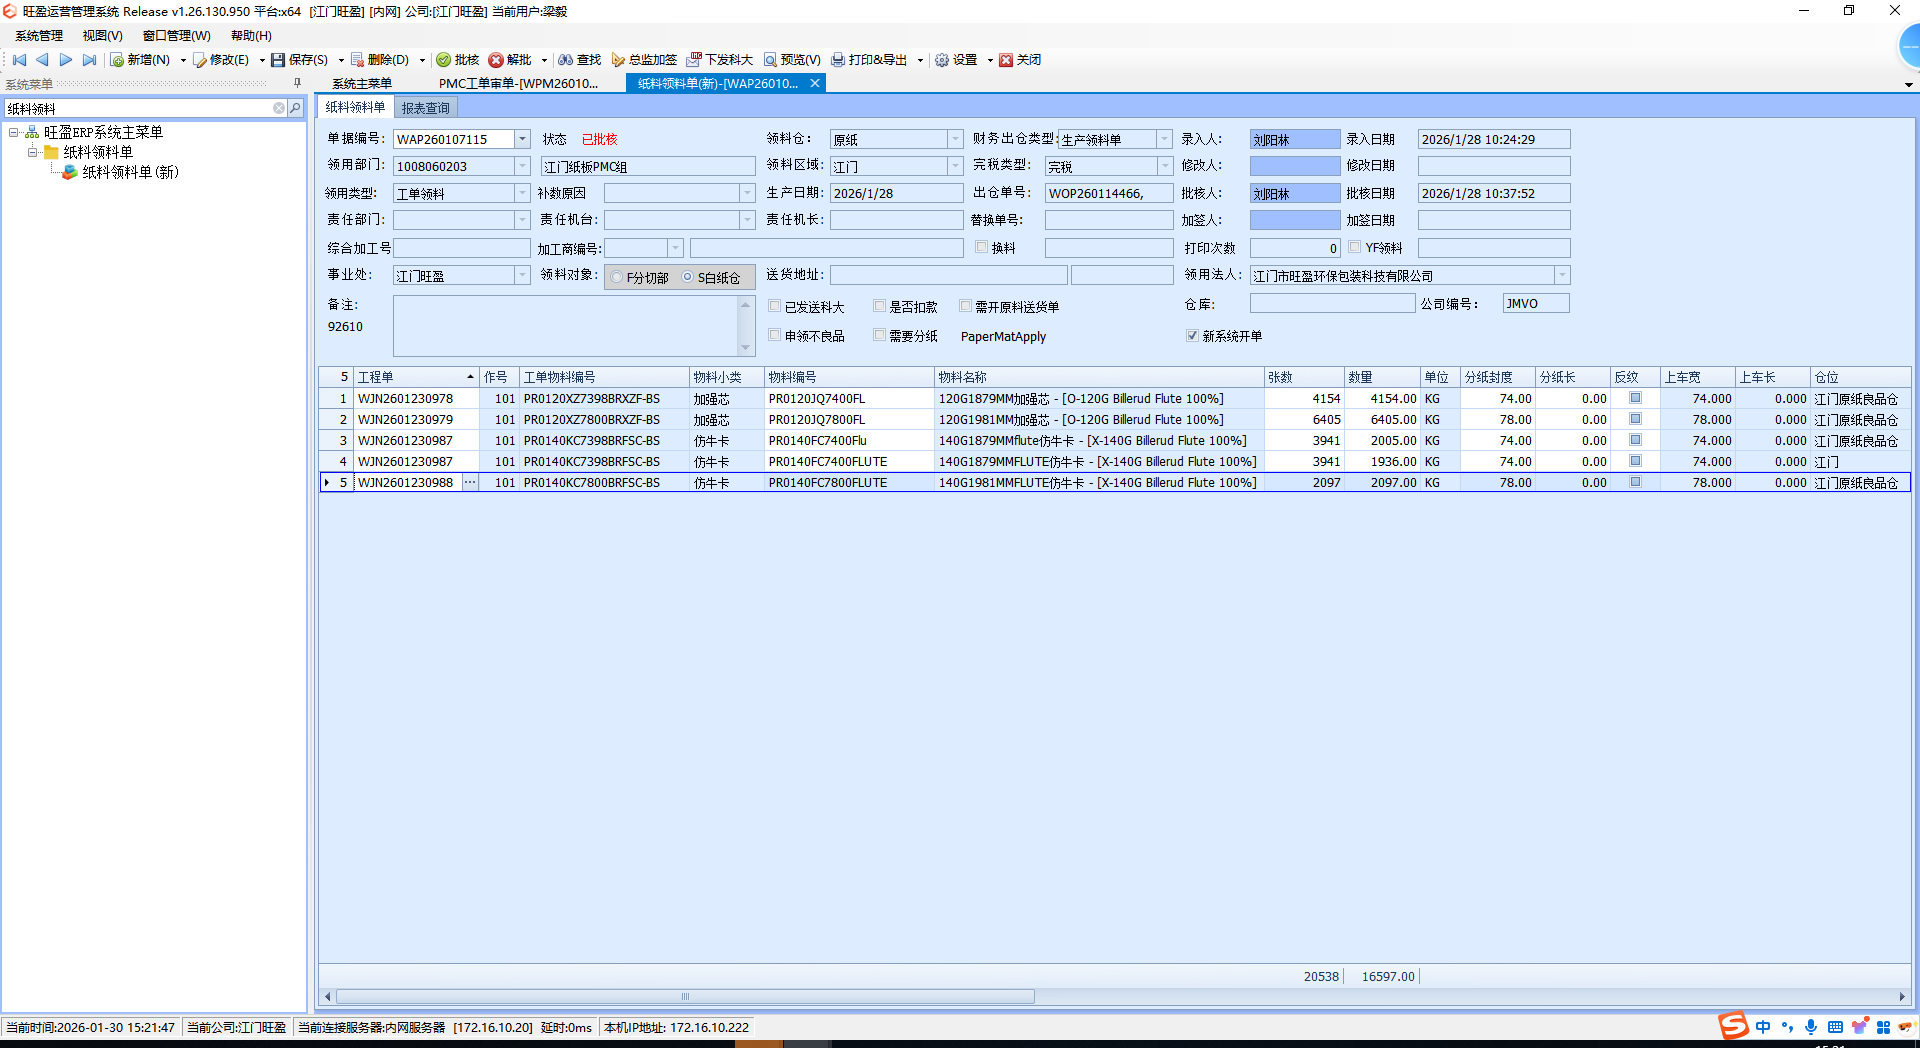The image size is (1920, 1048).
Task: Uncheck the 新系统开单 checkbox
Action: coord(1192,335)
